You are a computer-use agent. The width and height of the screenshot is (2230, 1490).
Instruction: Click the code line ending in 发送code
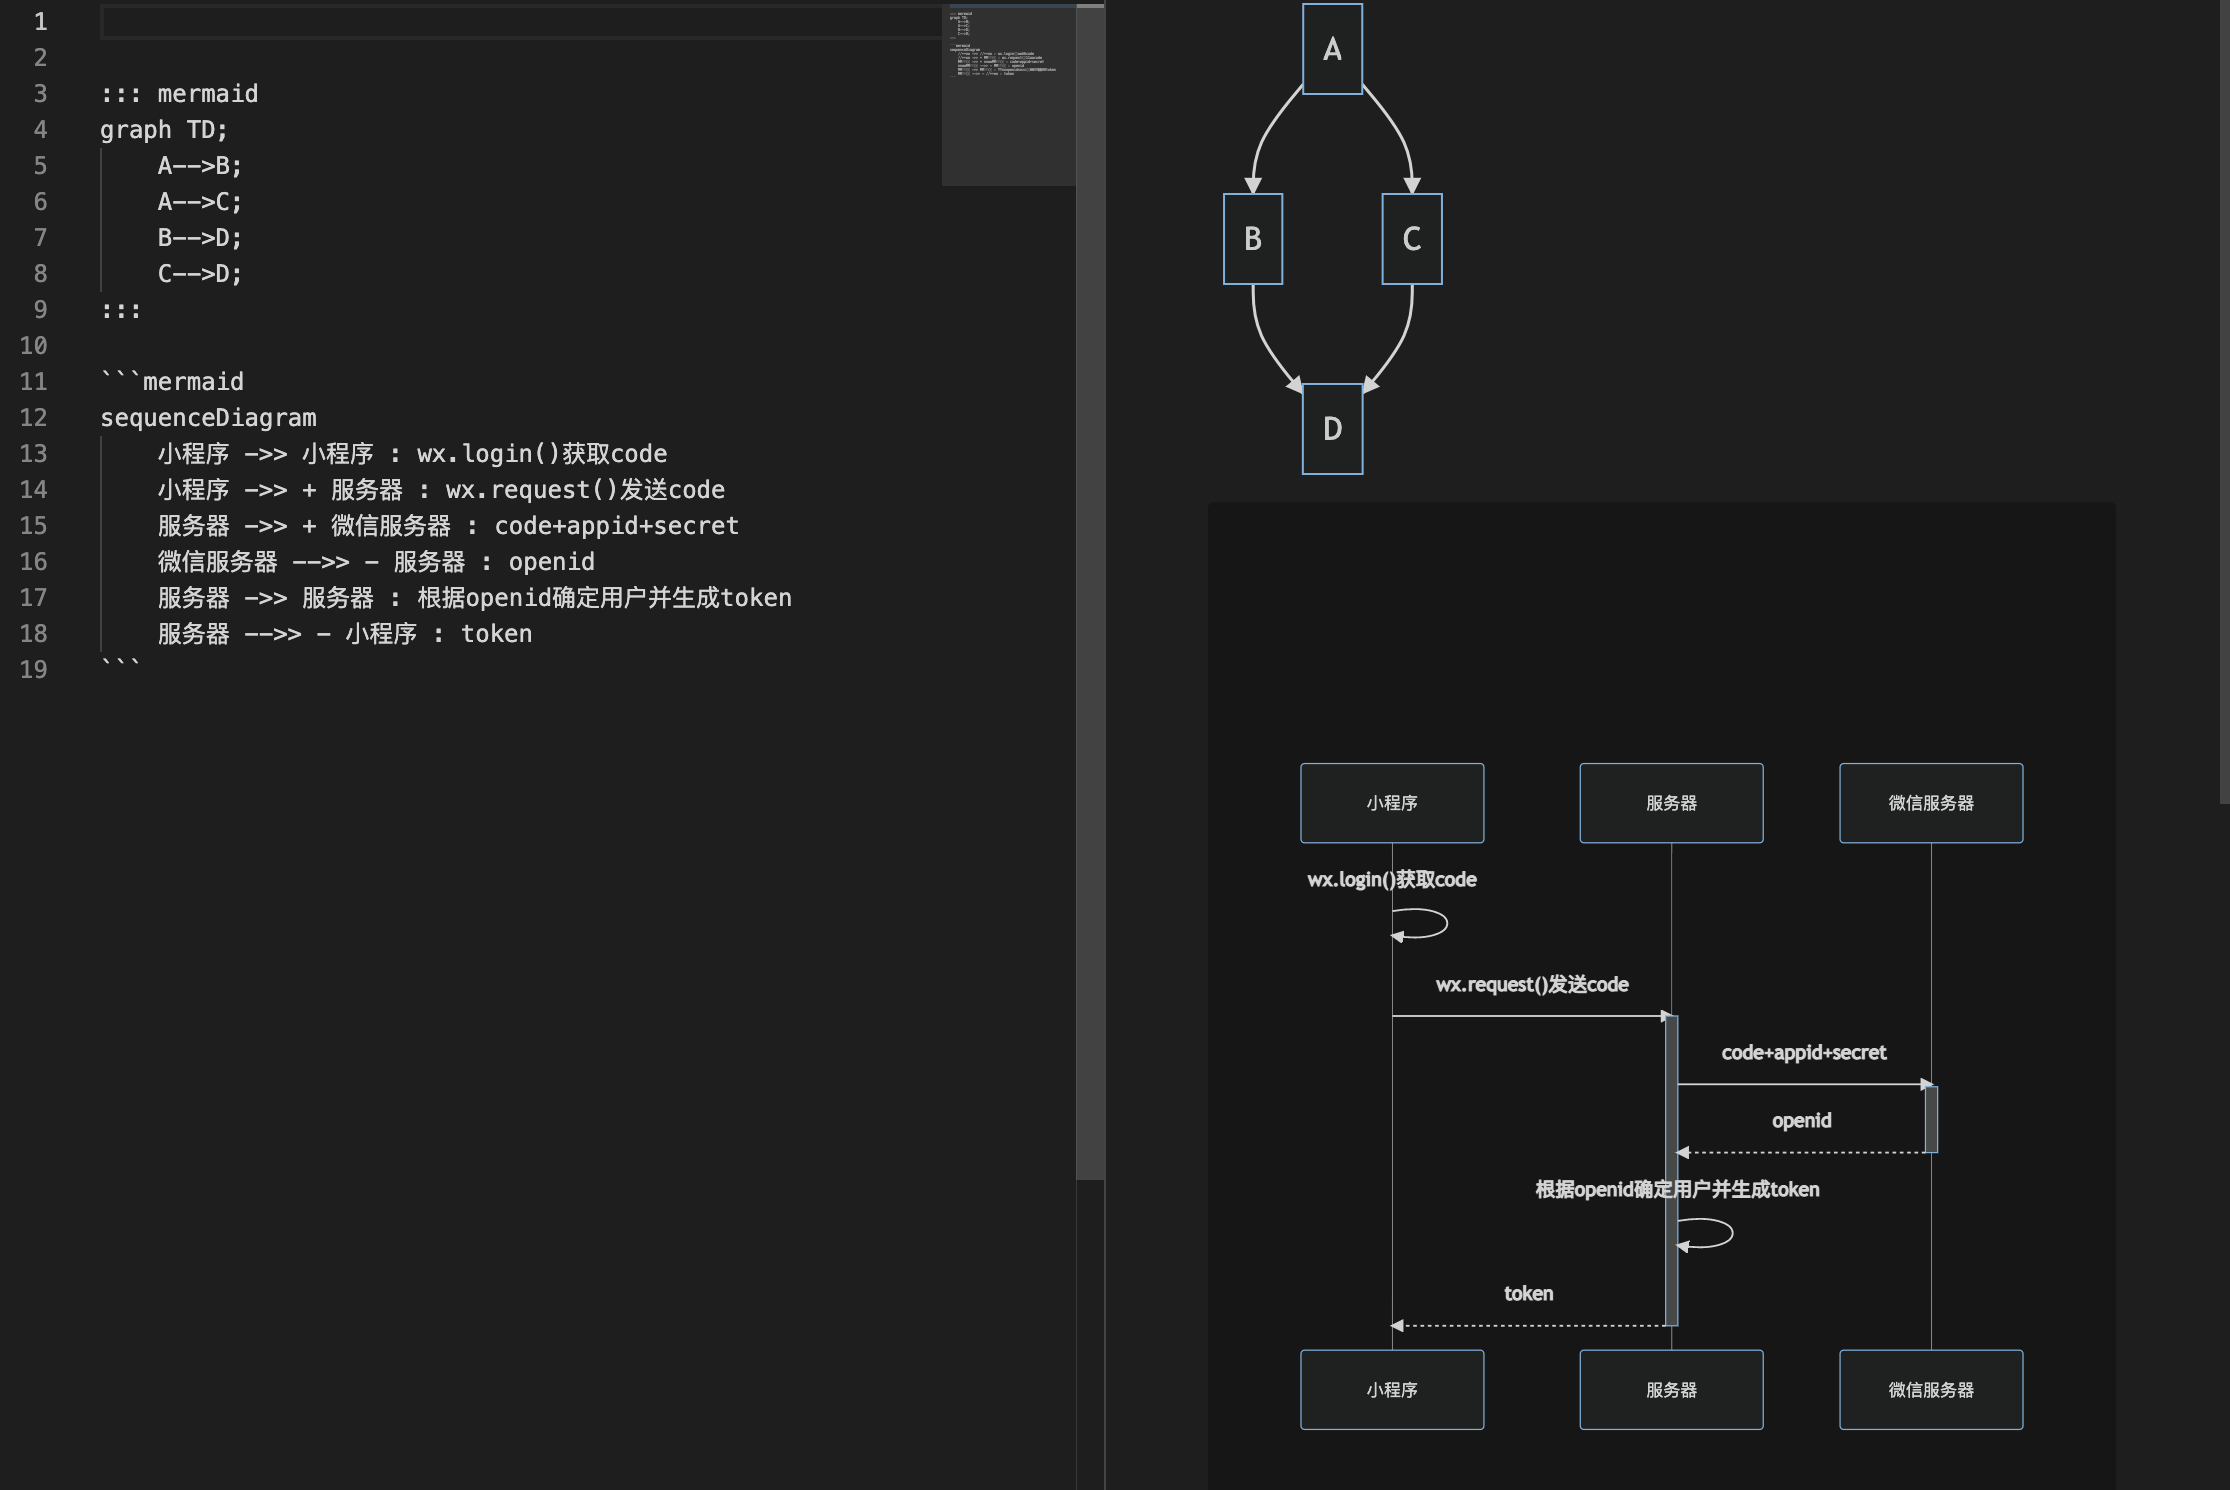(x=441, y=490)
